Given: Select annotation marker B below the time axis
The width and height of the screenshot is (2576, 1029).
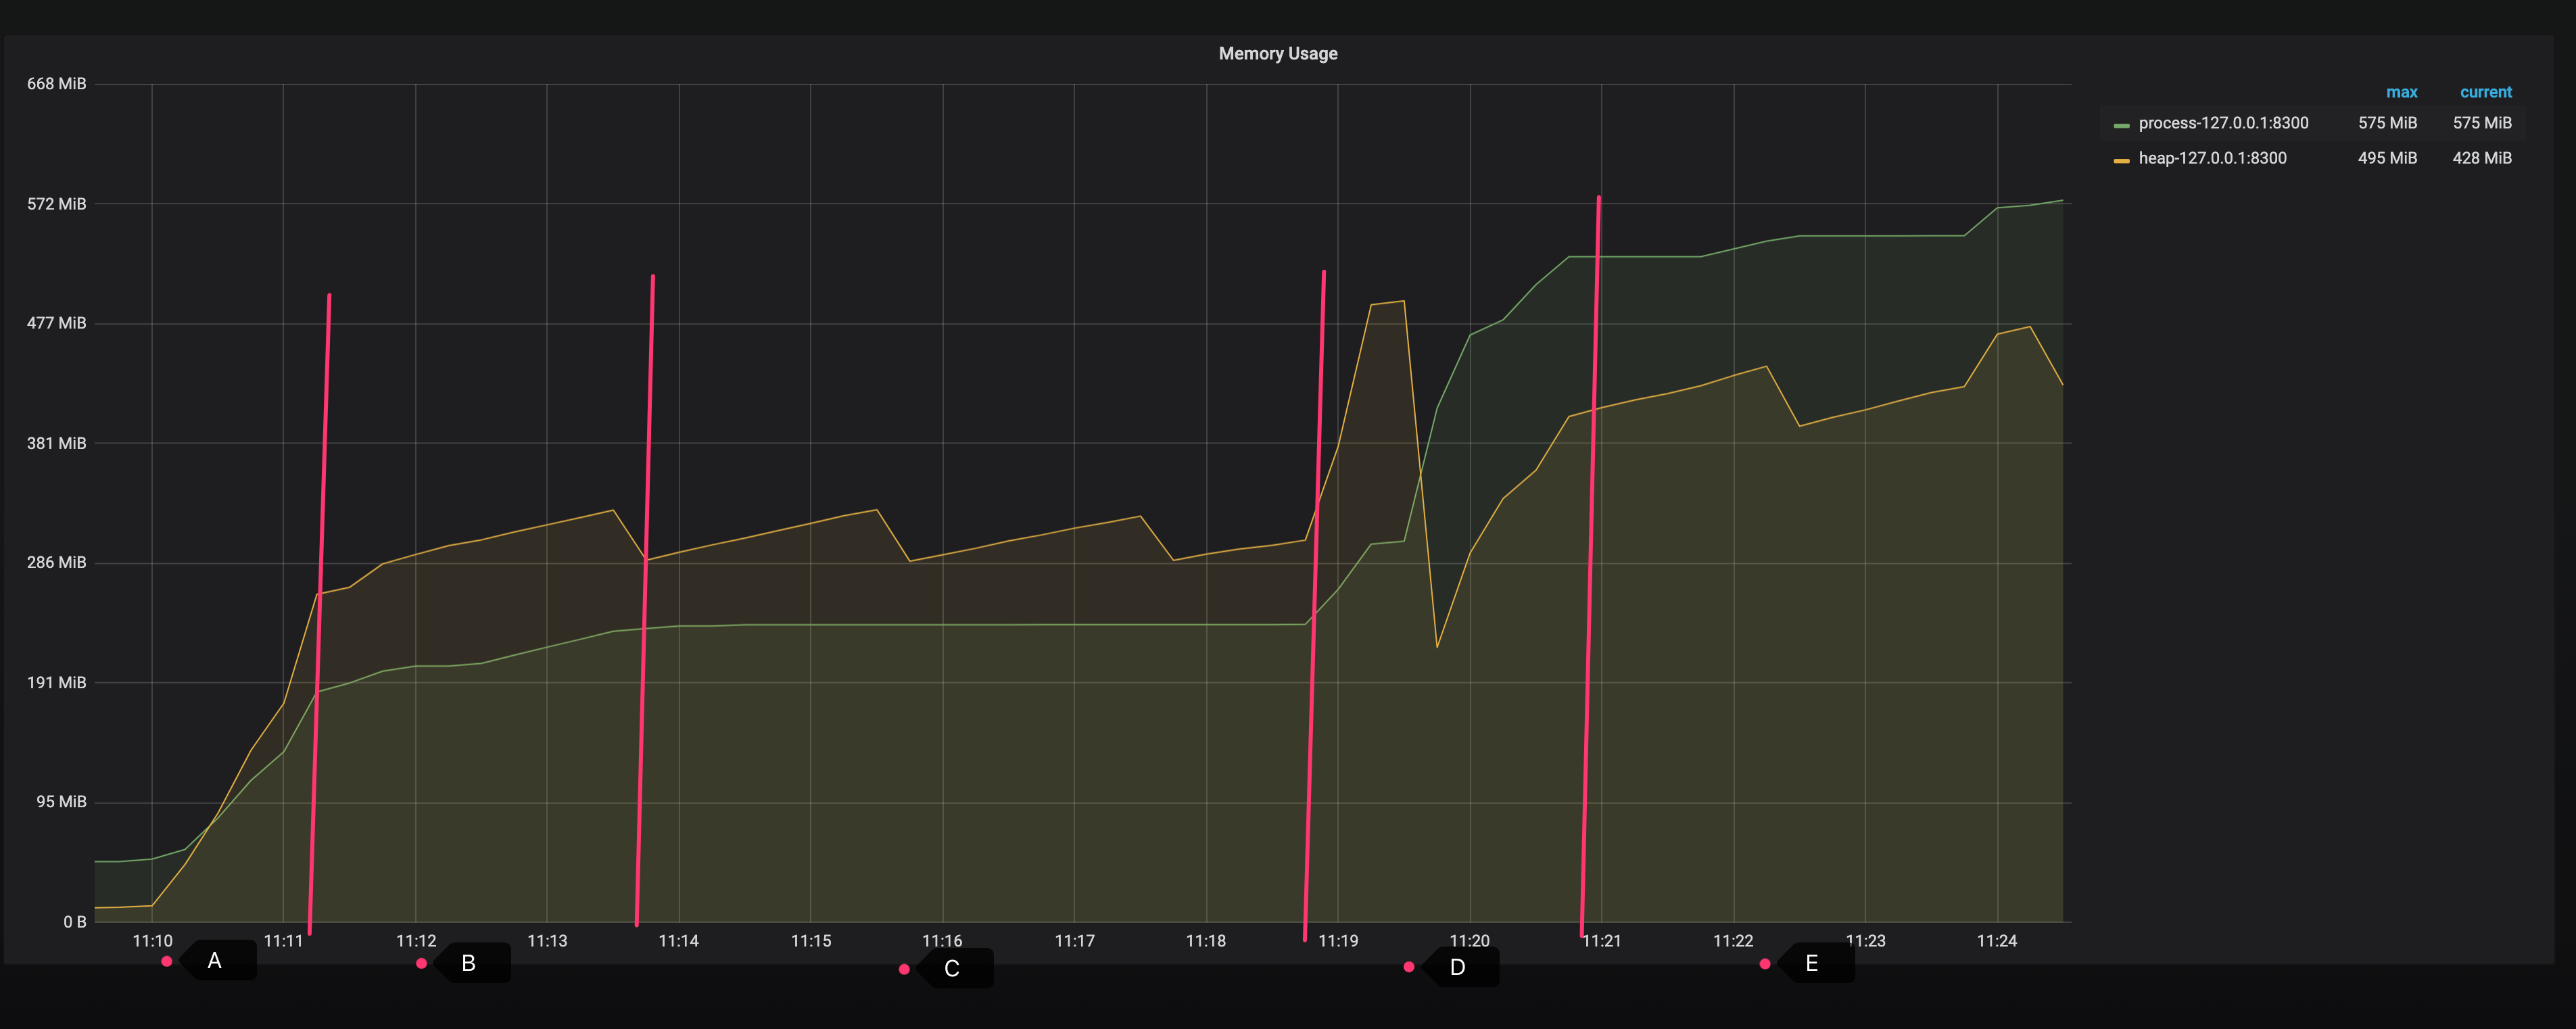Looking at the screenshot, I should tap(469, 963).
